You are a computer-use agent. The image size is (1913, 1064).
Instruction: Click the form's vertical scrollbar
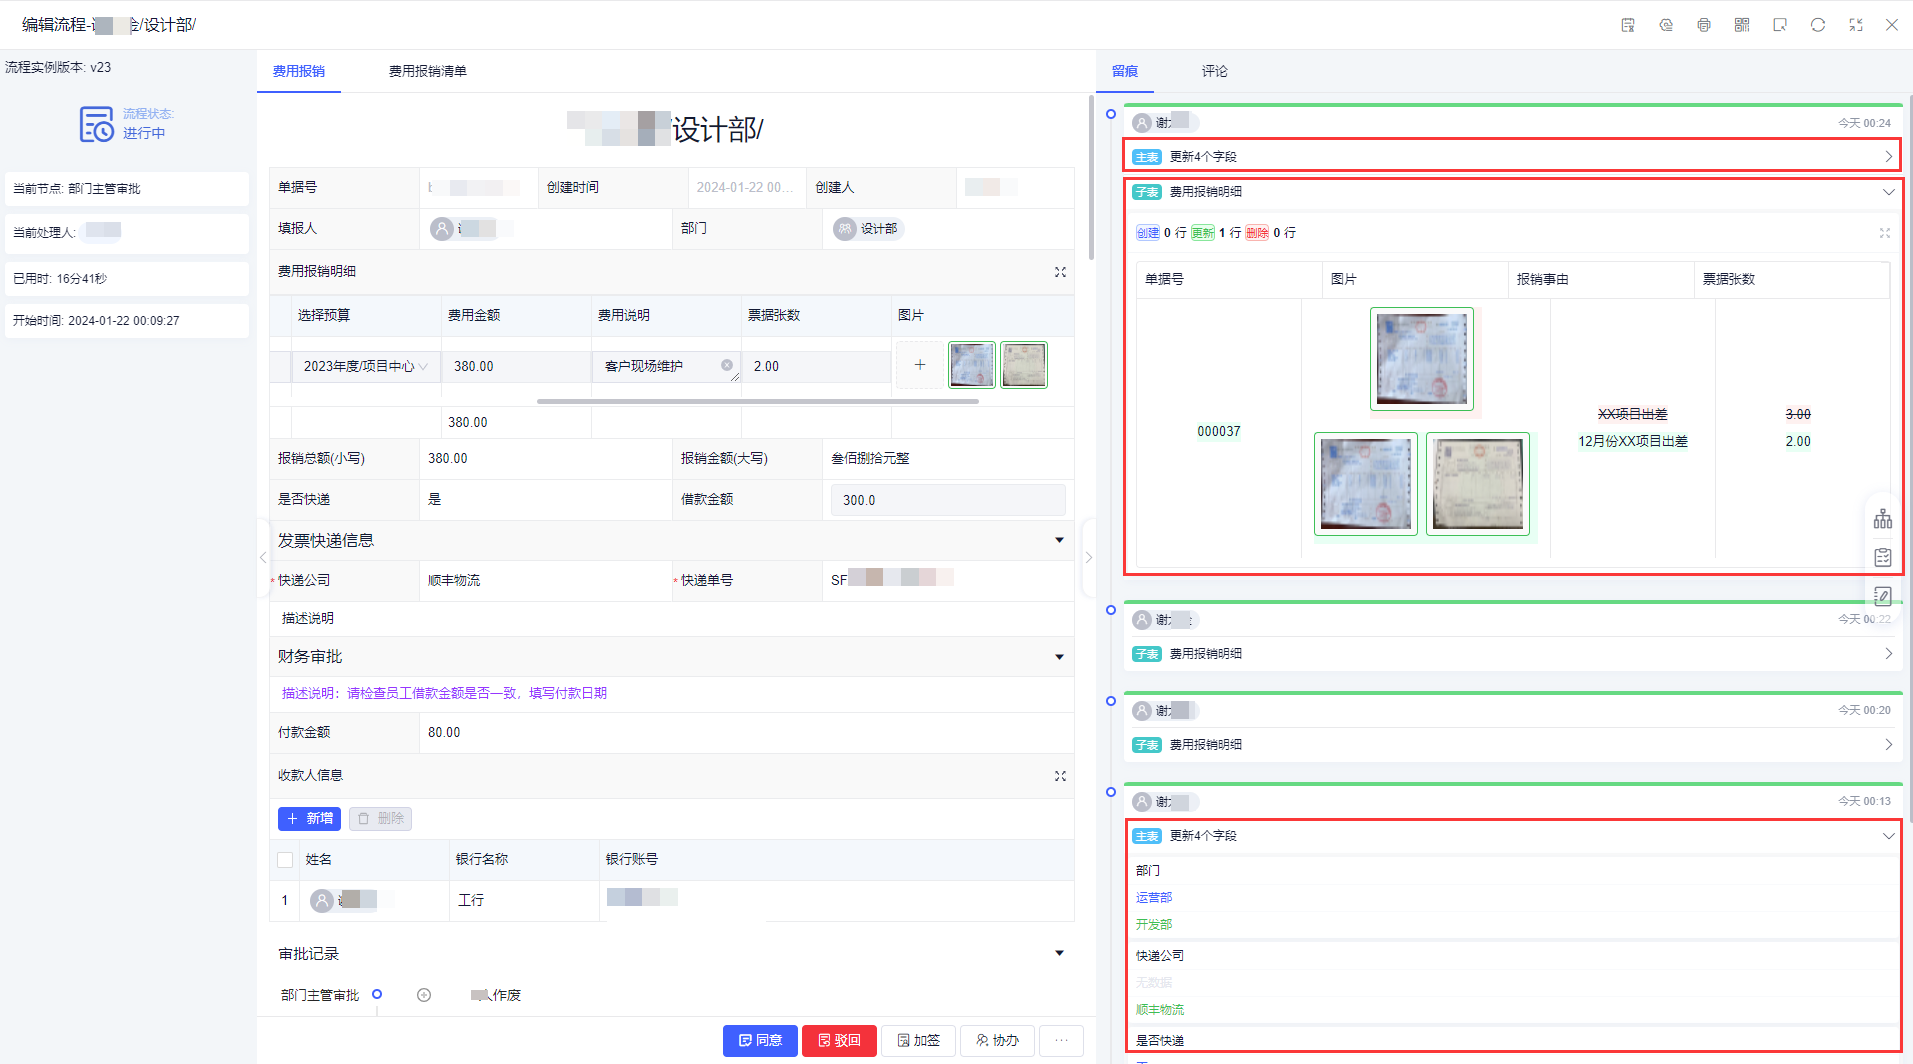point(1091,178)
